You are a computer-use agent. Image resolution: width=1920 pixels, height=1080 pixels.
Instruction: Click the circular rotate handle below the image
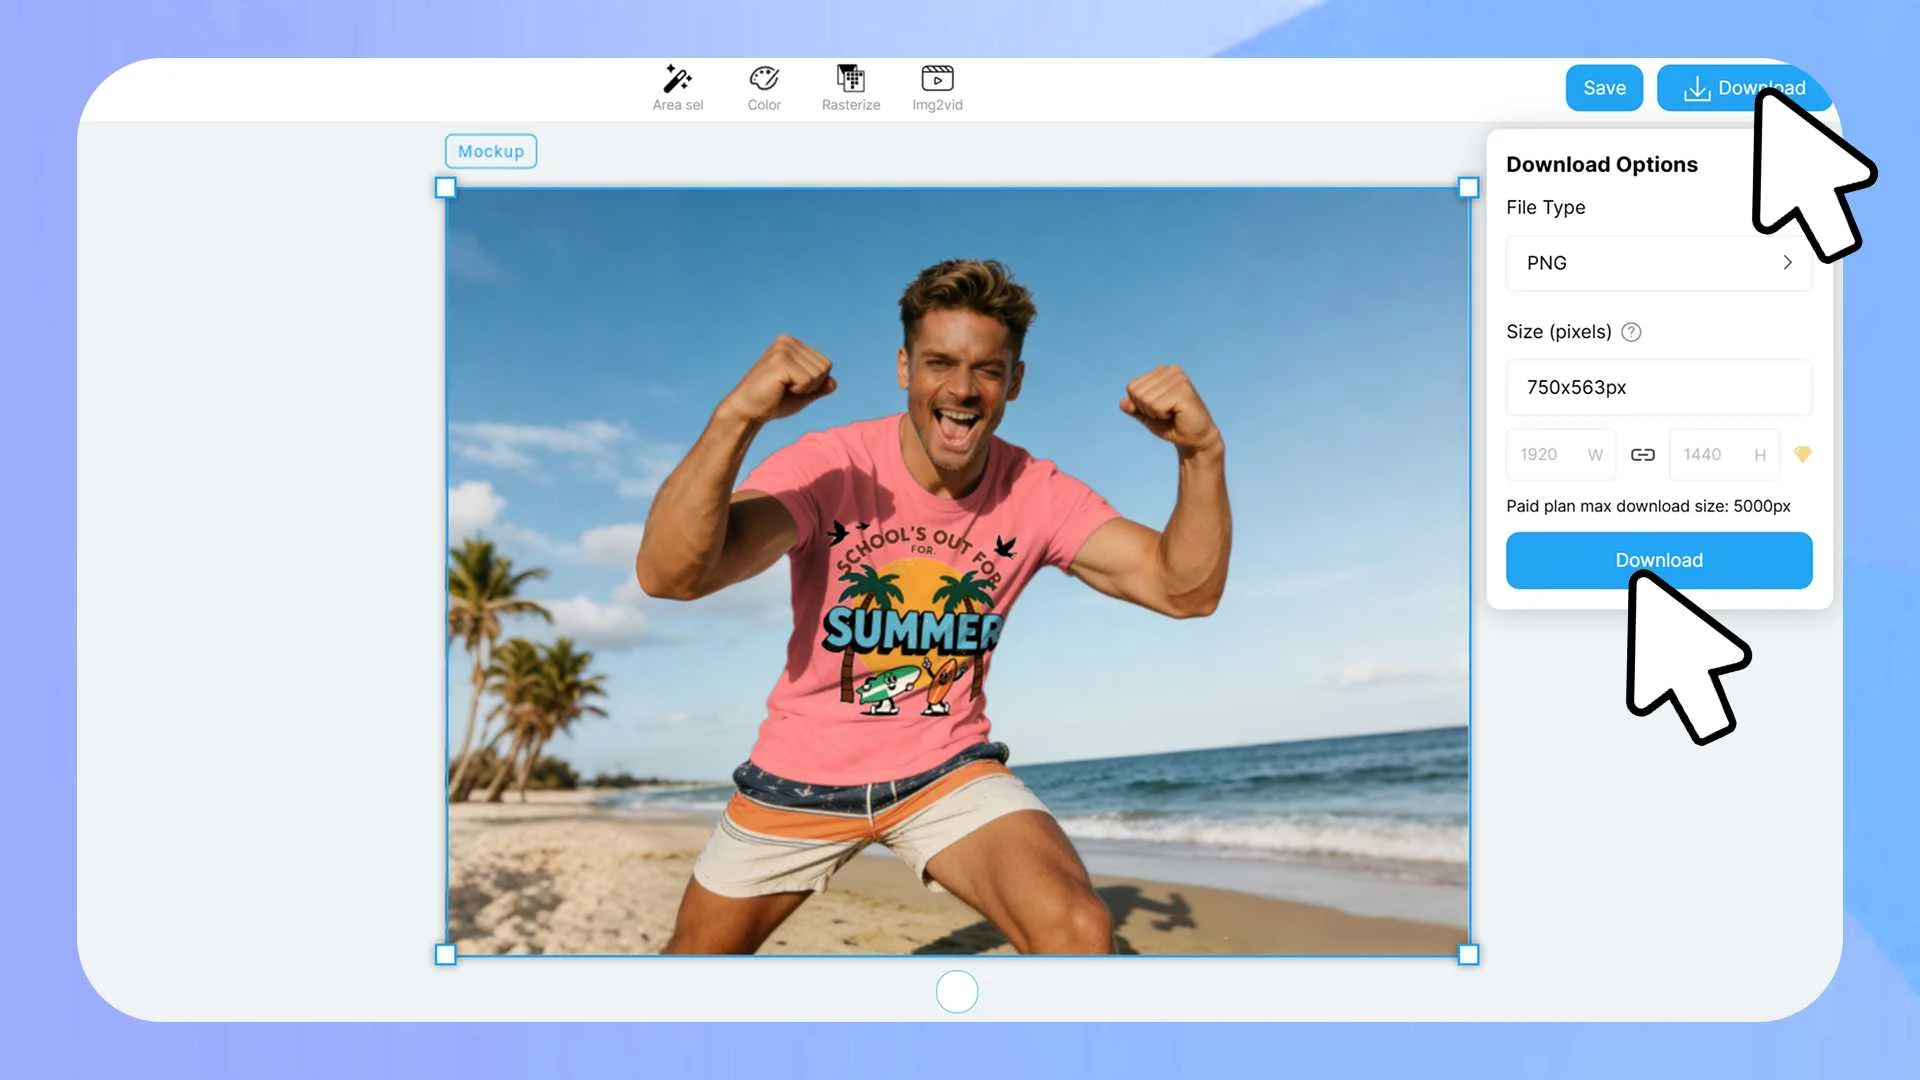point(957,992)
